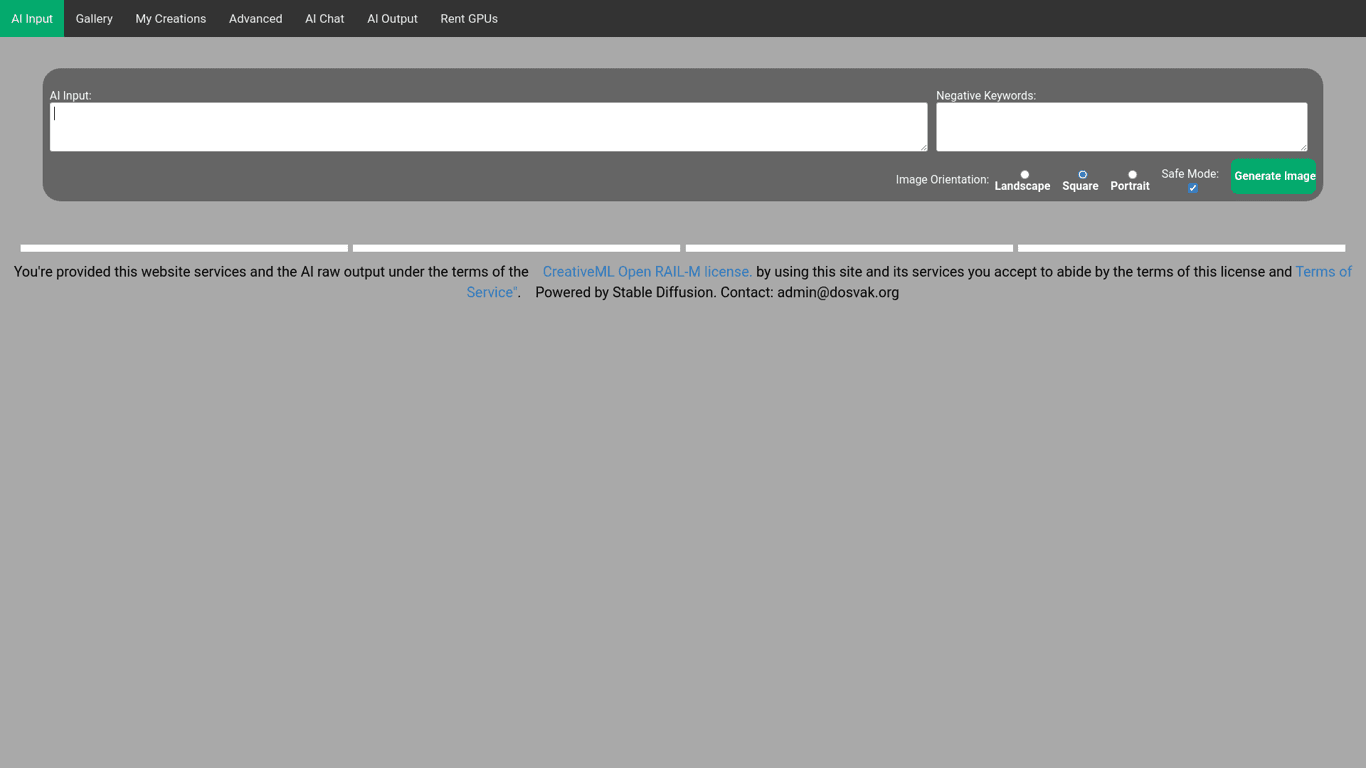Image resolution: width=1366 pixels, height=768 pixels.
Task: Open the AI Chat tab
Action: [x=324, y=18]
